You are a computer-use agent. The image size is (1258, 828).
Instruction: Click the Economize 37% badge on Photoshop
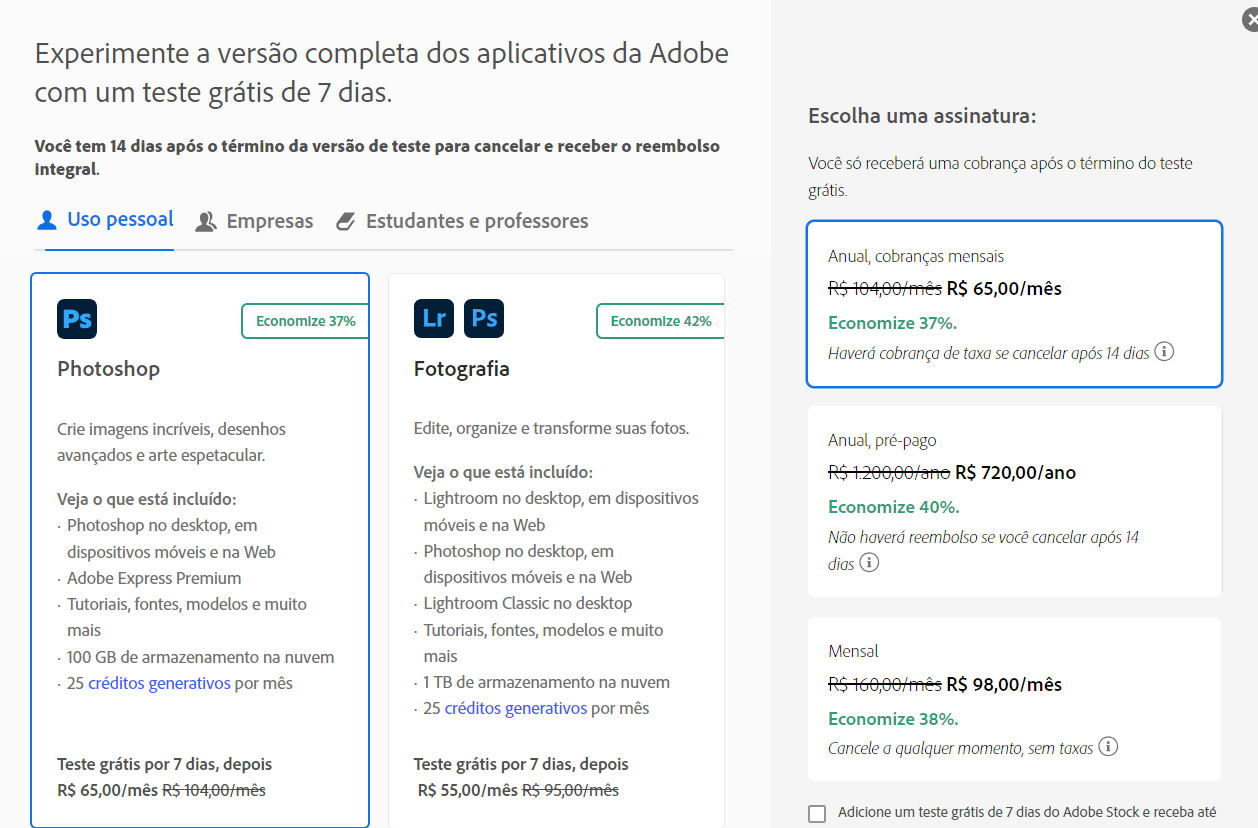coord(305,321)
